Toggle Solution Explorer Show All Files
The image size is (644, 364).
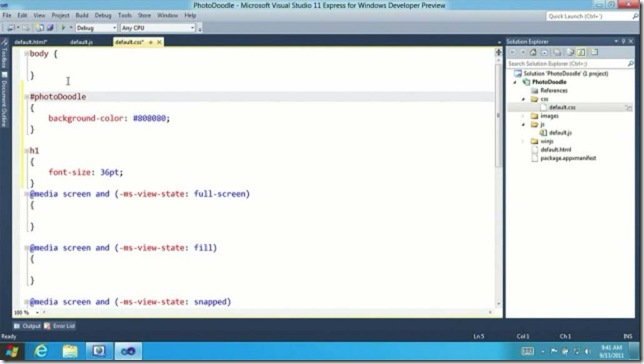557,52
